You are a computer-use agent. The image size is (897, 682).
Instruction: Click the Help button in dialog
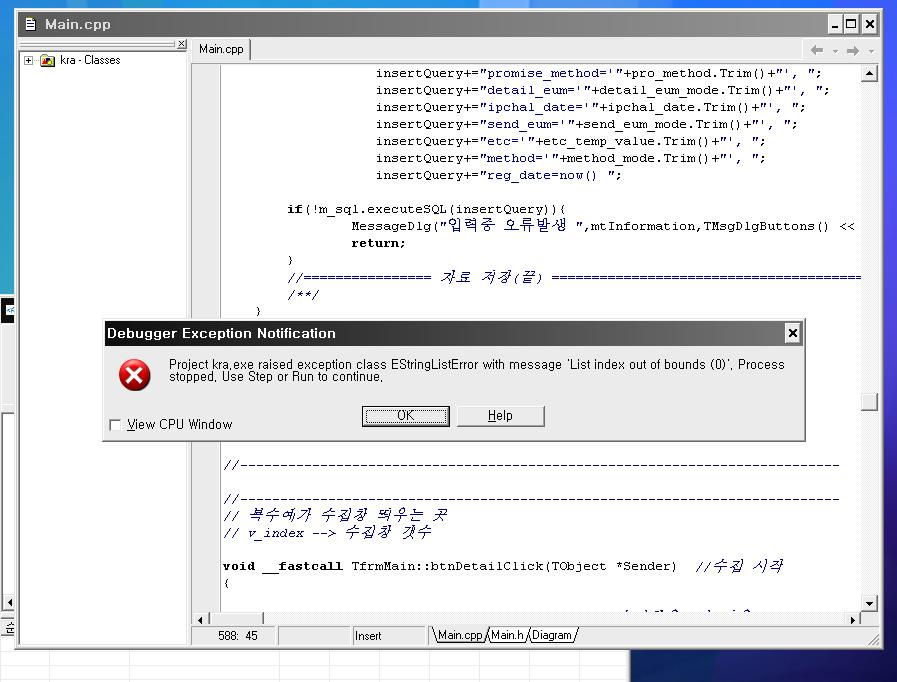pyautogui.click(x=500, y=416)
